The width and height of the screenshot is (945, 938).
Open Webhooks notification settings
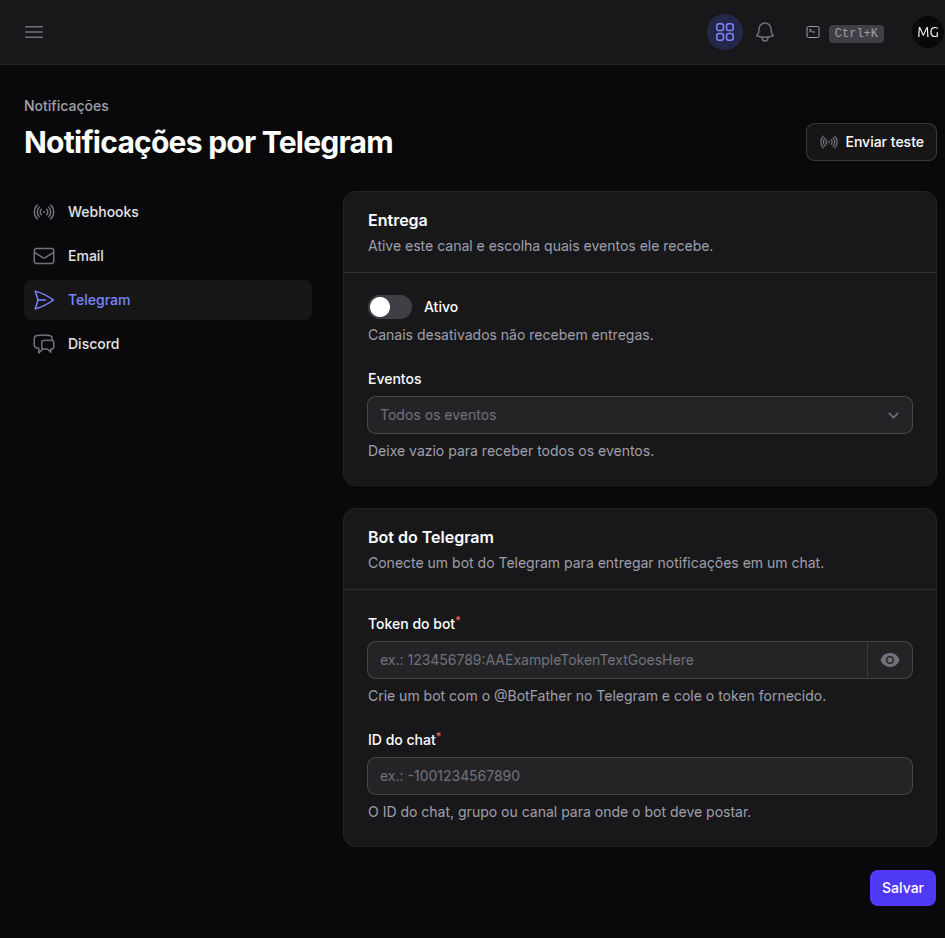coord(168,212)
